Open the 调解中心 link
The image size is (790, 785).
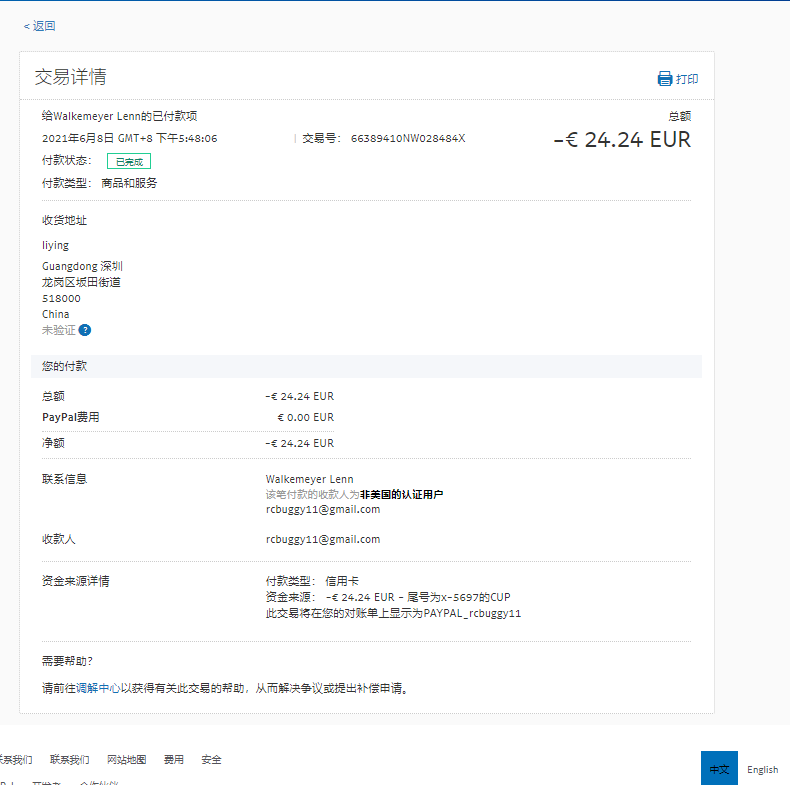pyautogui.click(x=98, y=688)
